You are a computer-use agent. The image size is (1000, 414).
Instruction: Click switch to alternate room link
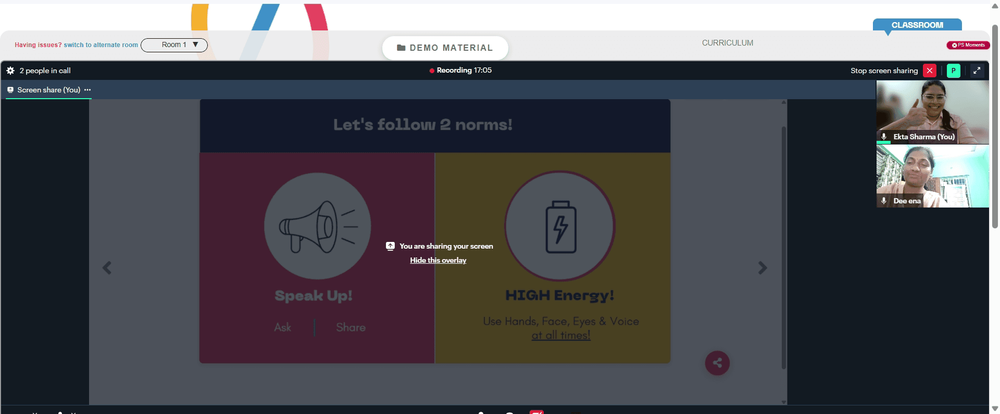(x=101, y=45)
